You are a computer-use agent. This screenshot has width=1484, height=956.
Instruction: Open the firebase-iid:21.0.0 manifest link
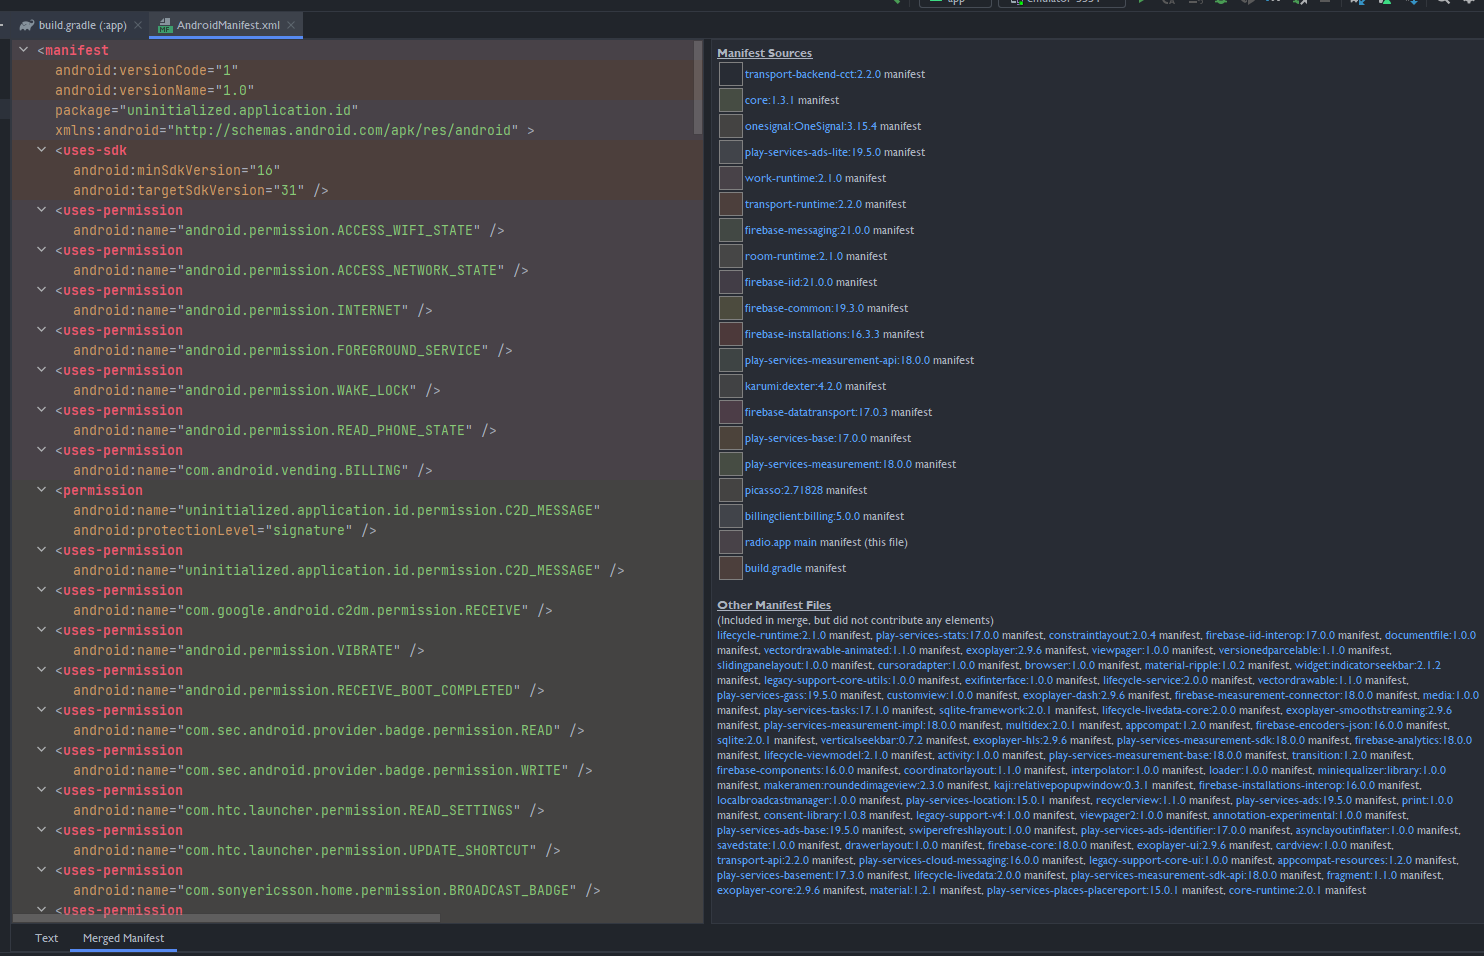789,282
